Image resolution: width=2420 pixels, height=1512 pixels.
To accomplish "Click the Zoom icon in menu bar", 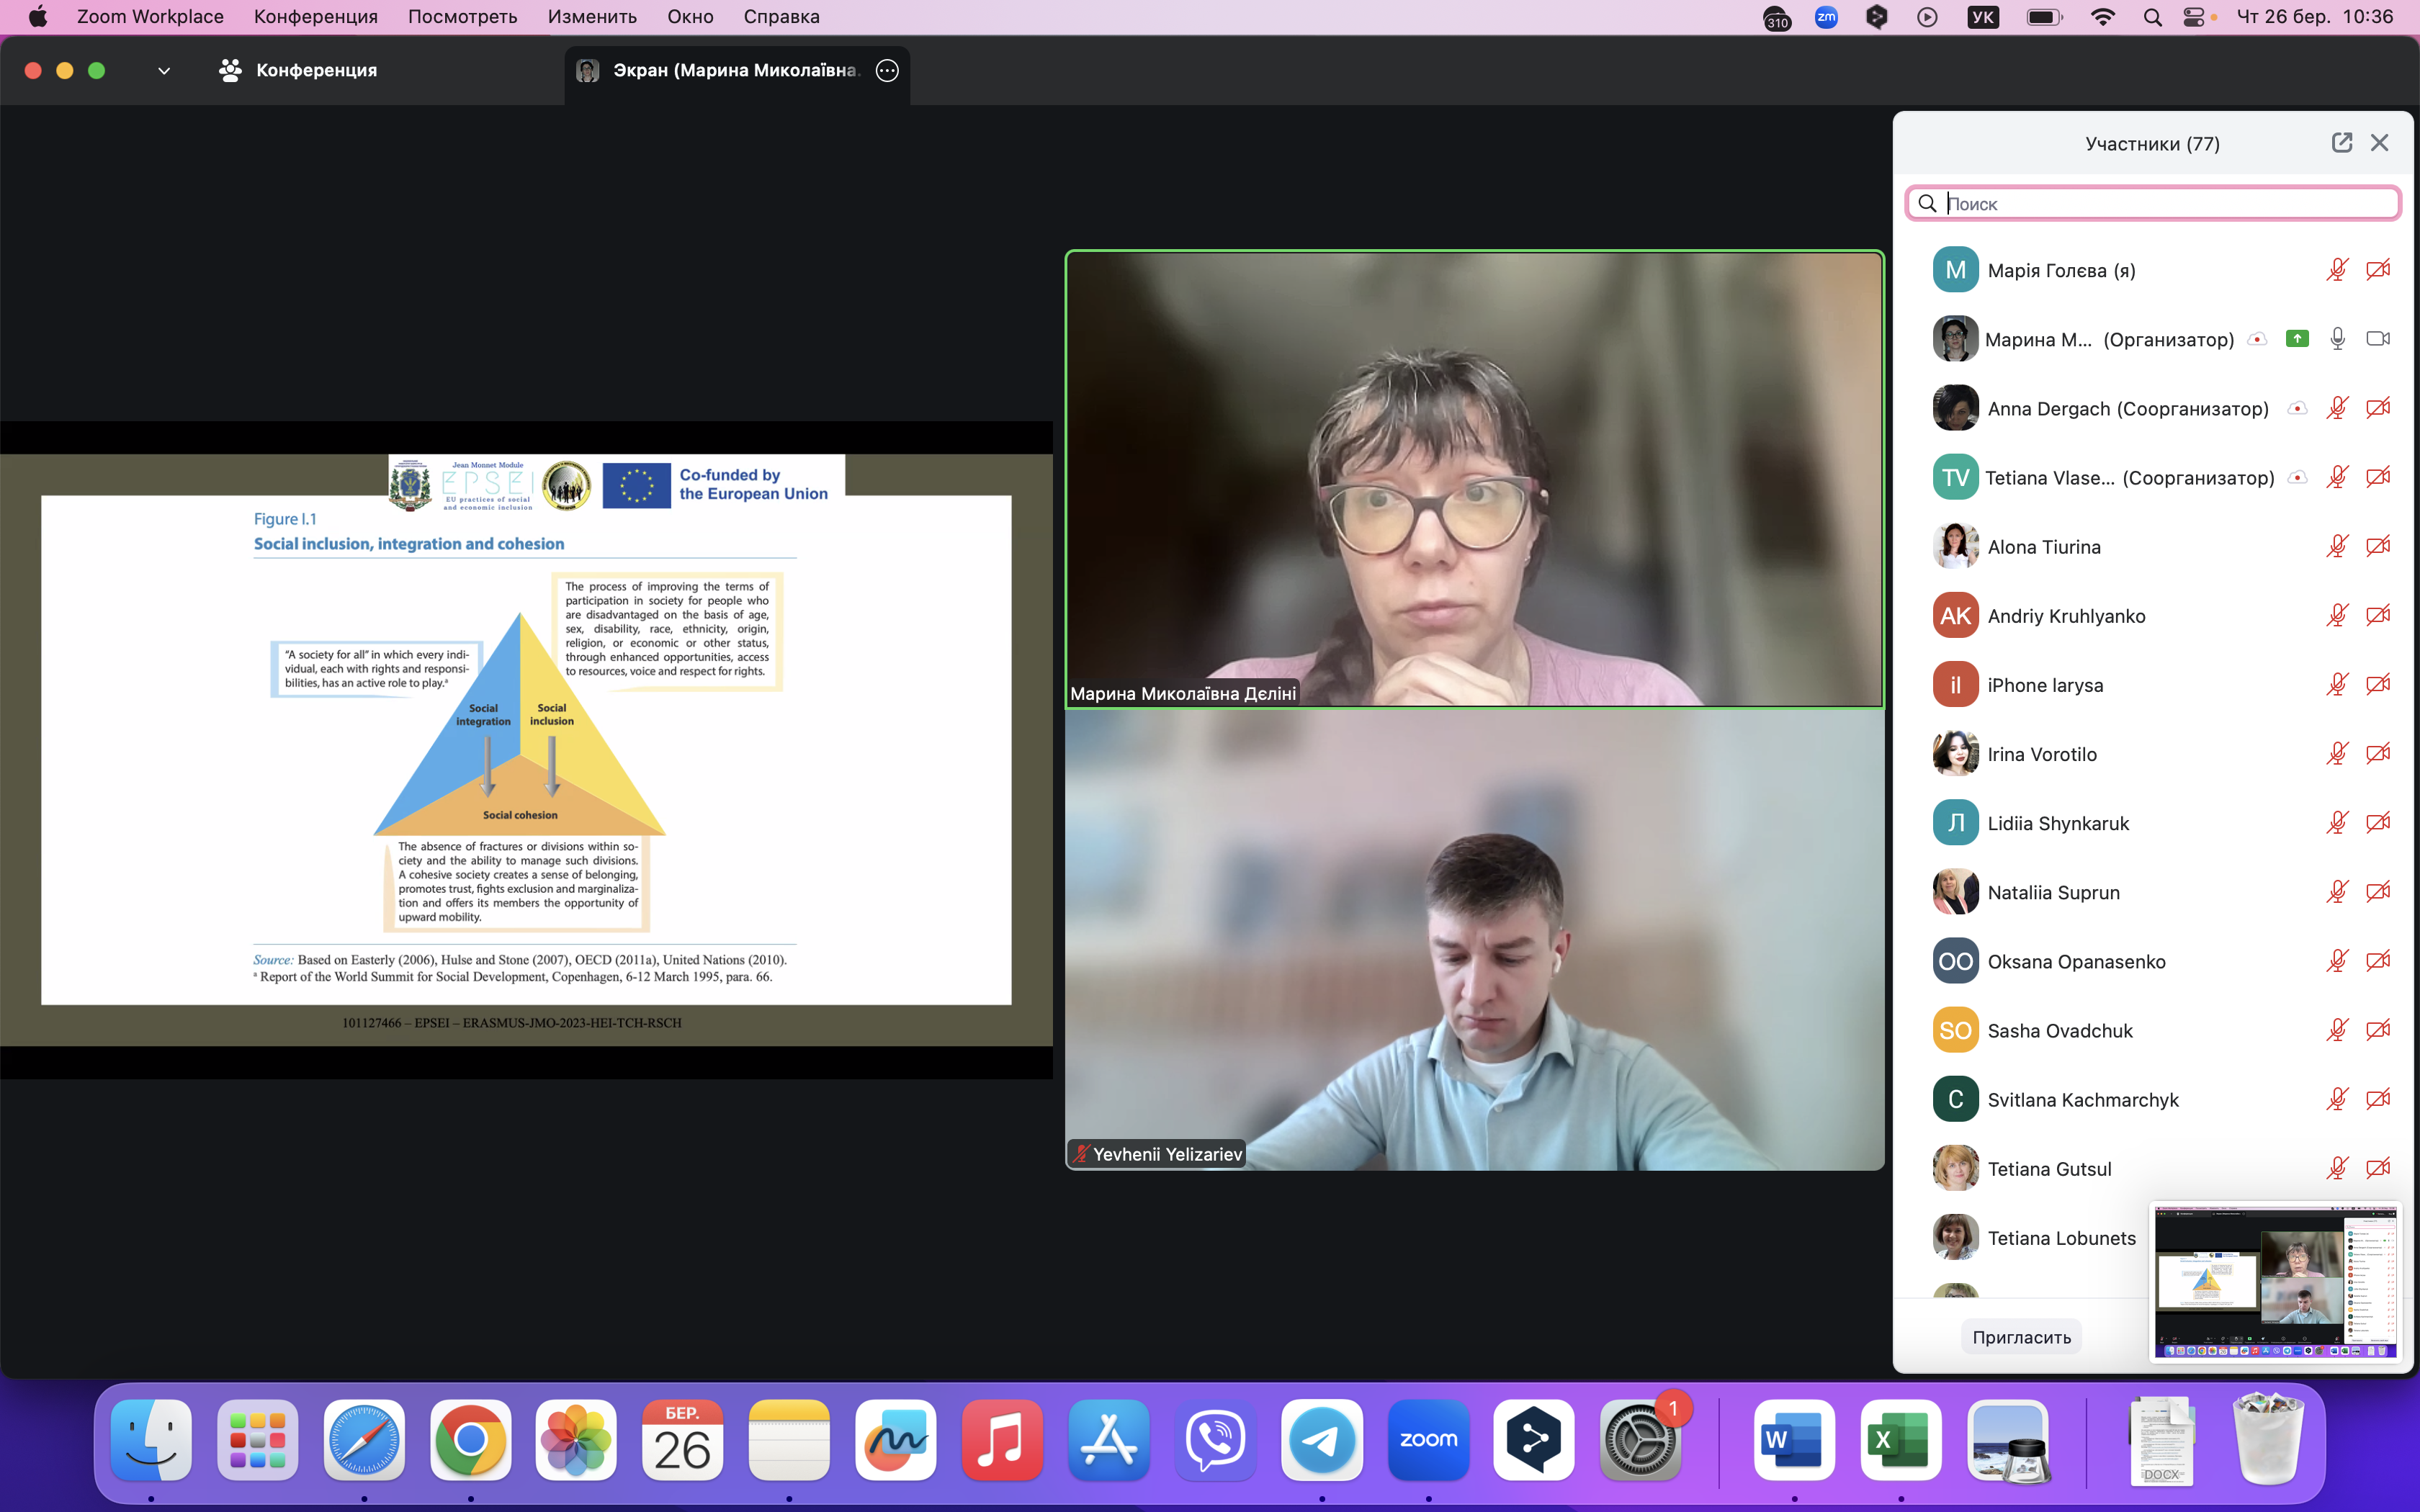I will 1826,17.
